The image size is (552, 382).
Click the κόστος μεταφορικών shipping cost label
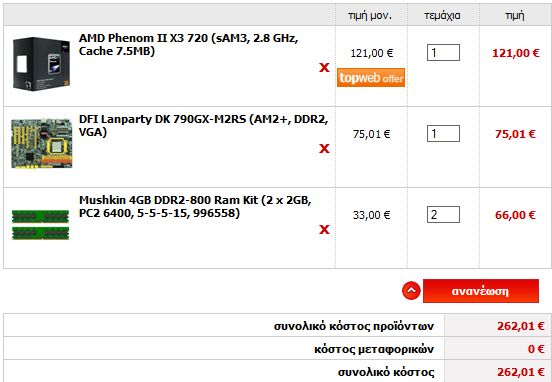coord(374,349)
